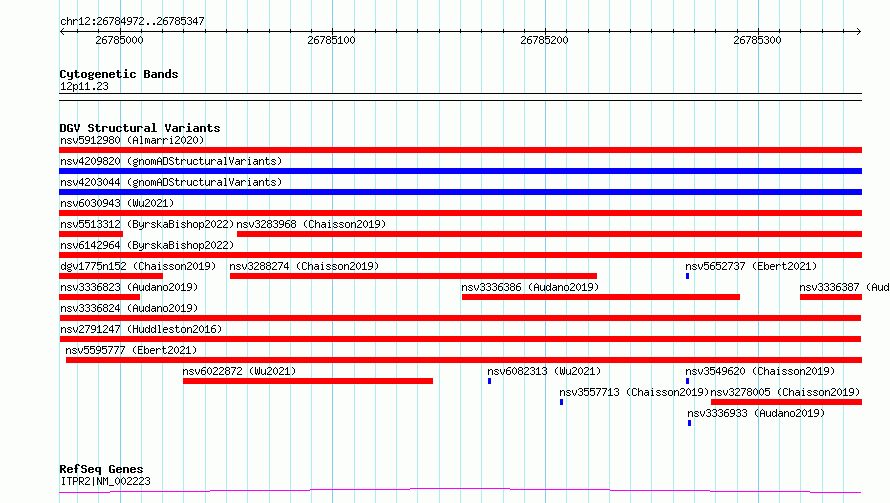Open nsv6142964 (ByrskaBishop2022) label

(x=147, y=245)
